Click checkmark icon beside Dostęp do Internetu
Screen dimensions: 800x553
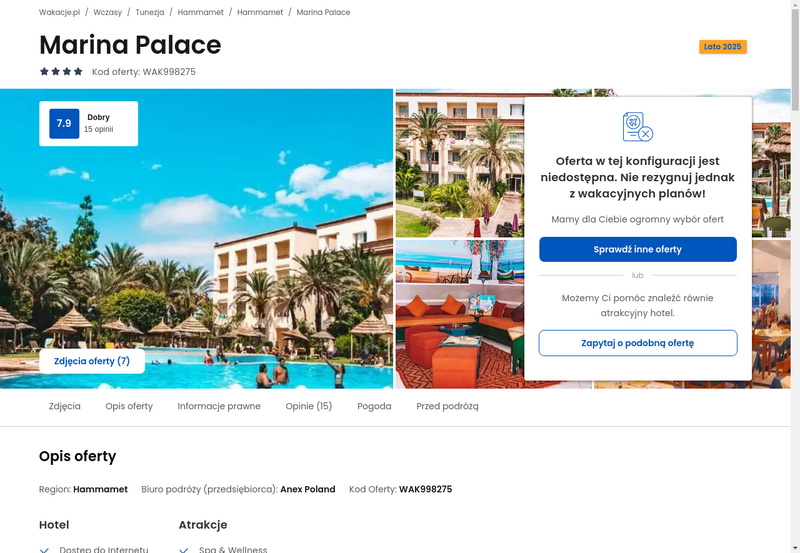click(x=44, y=550)
